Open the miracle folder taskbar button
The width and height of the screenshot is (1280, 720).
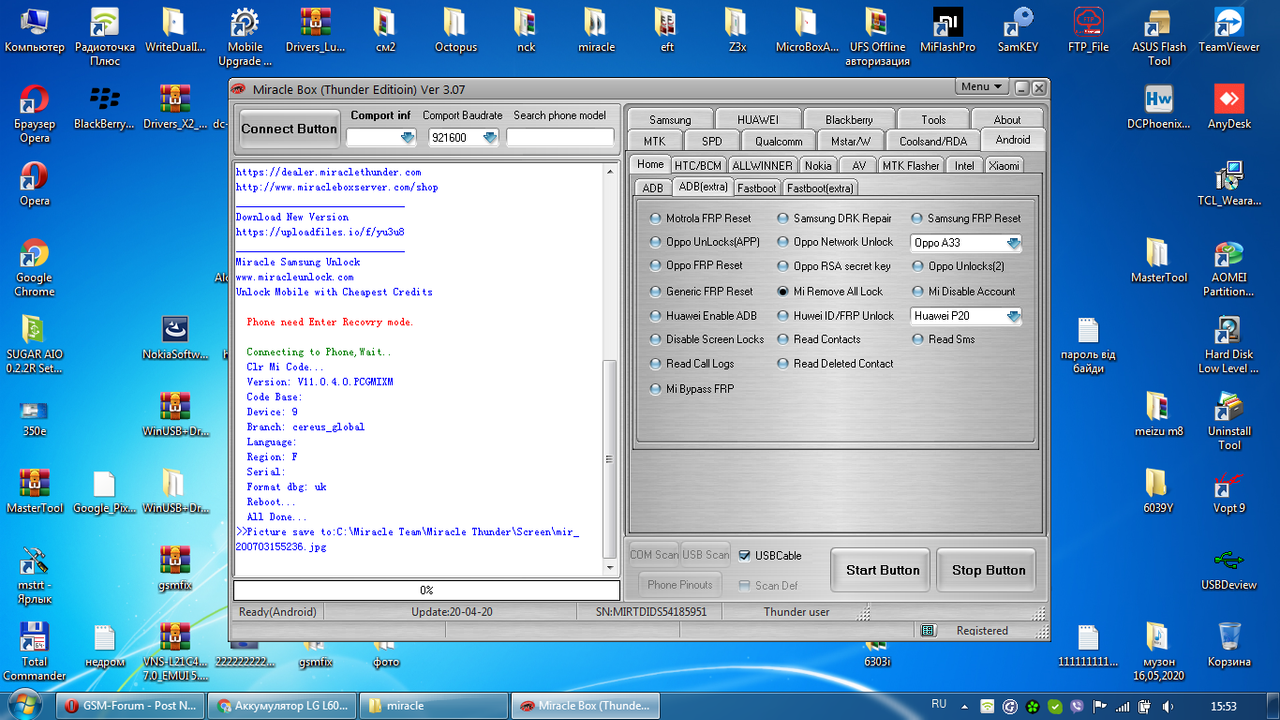tap(432, 705)
